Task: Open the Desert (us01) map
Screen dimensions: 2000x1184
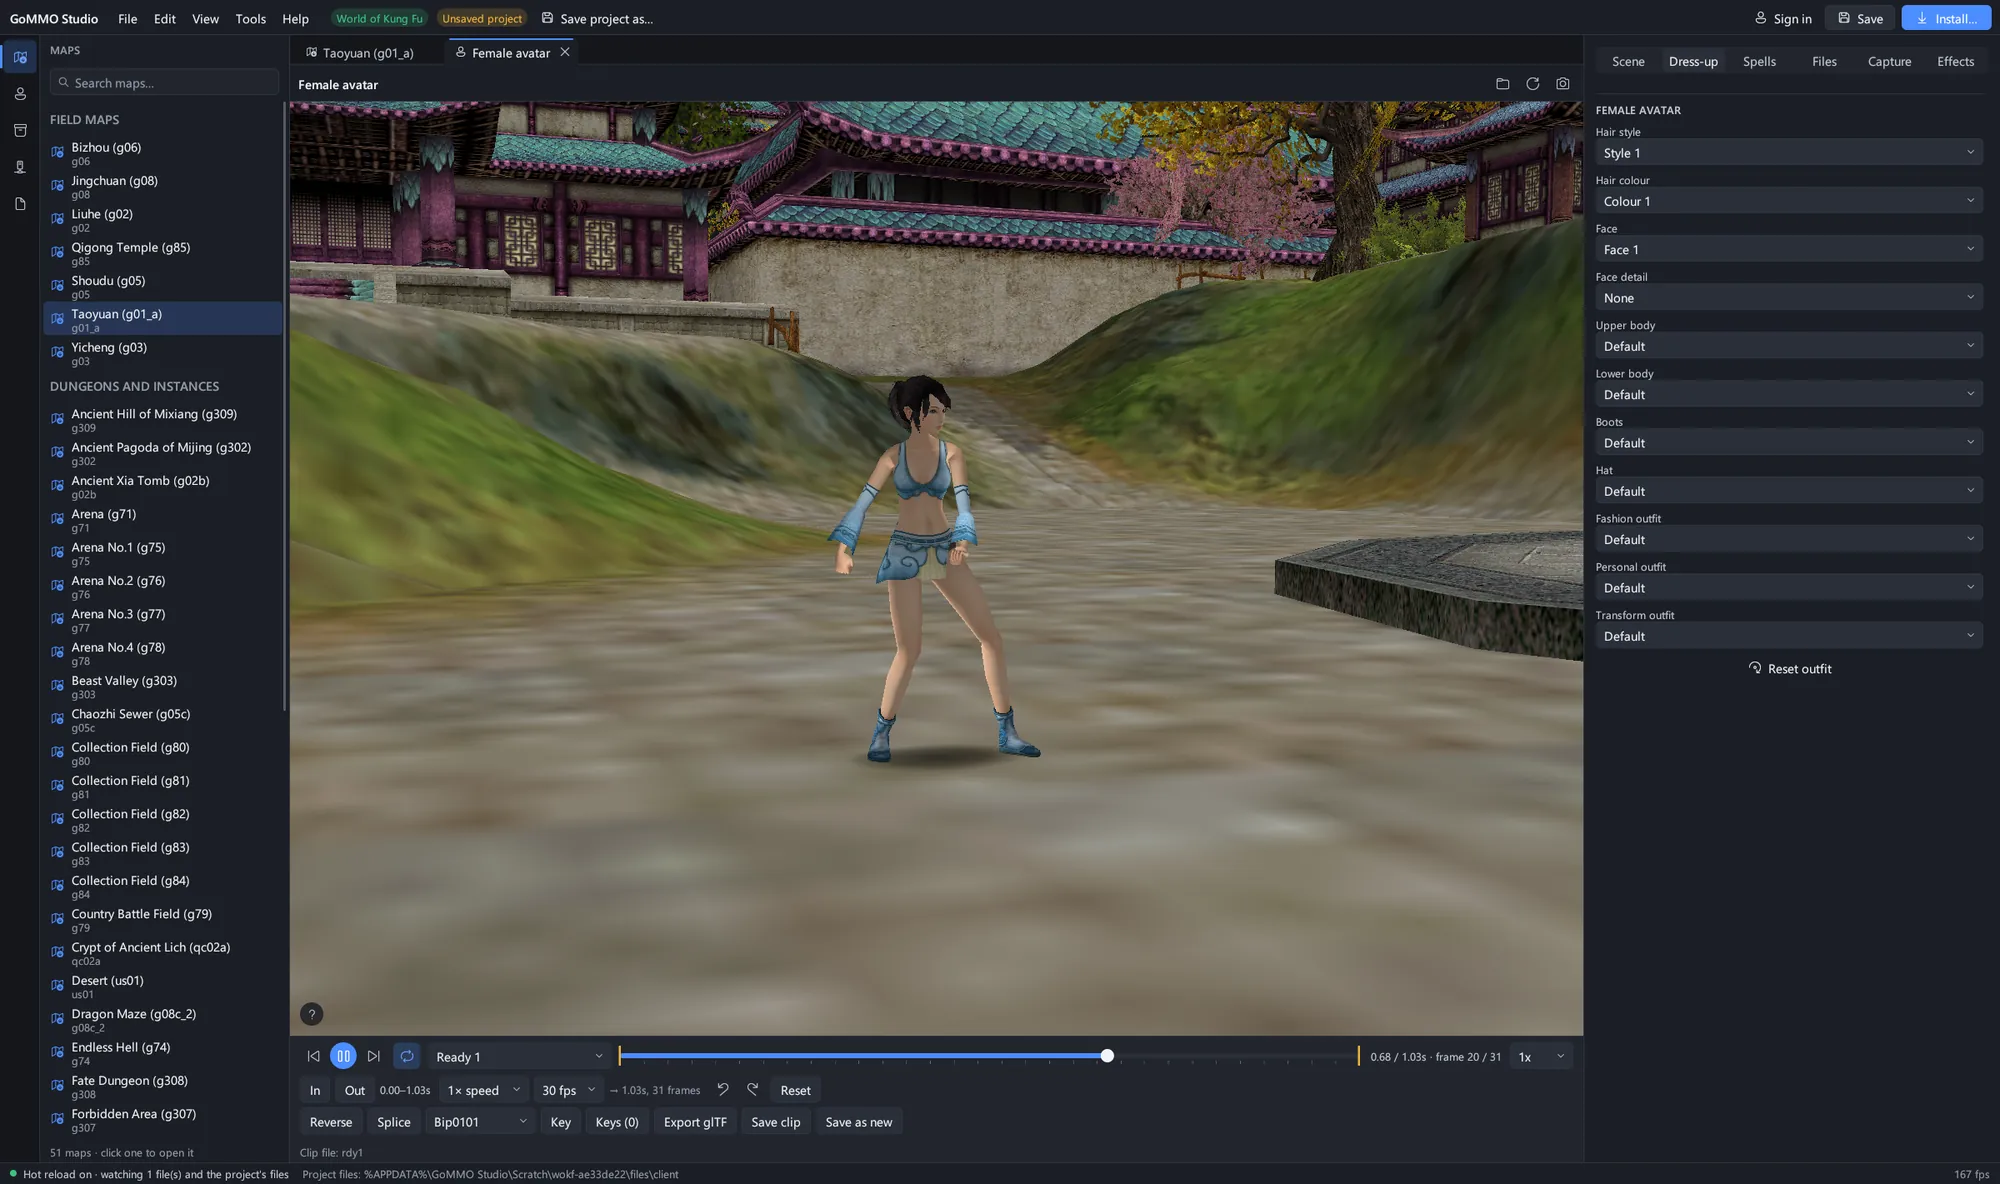Action: tap(163, 986)
